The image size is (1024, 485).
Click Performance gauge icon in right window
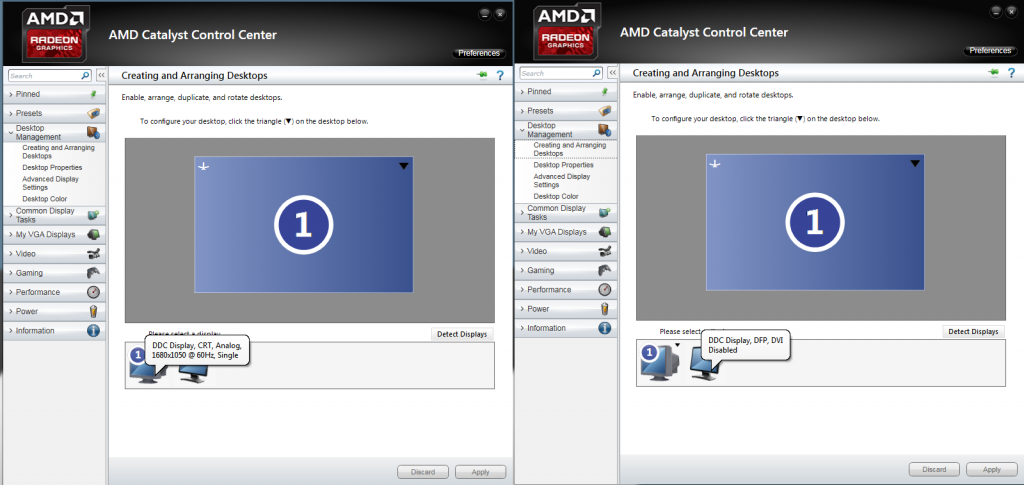point(605,289)
